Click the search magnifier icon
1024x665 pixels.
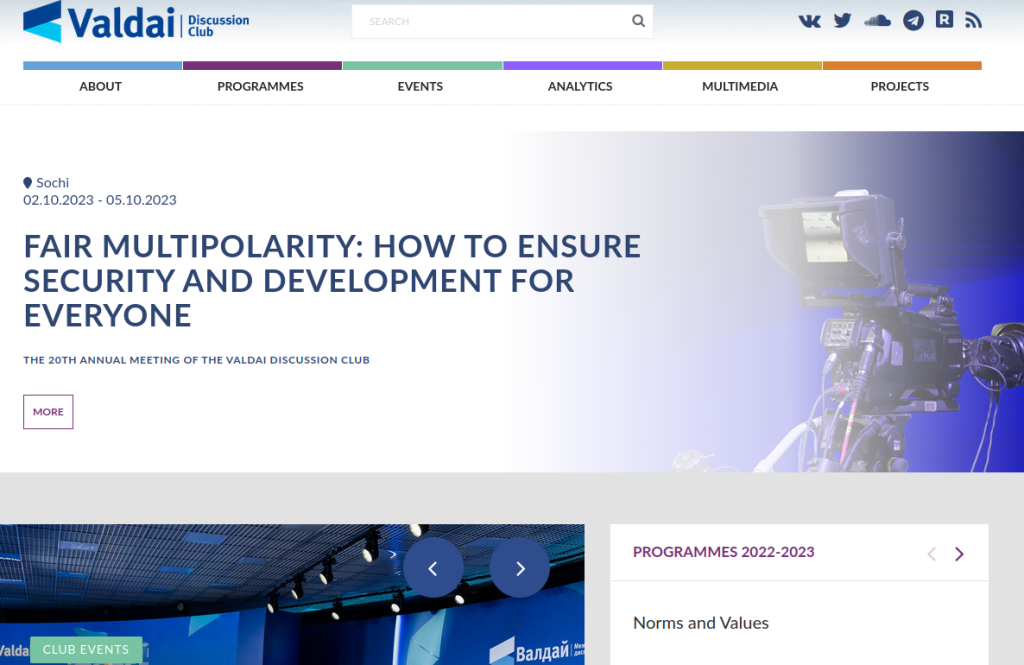pyautogui.click(x=638, y=21)
